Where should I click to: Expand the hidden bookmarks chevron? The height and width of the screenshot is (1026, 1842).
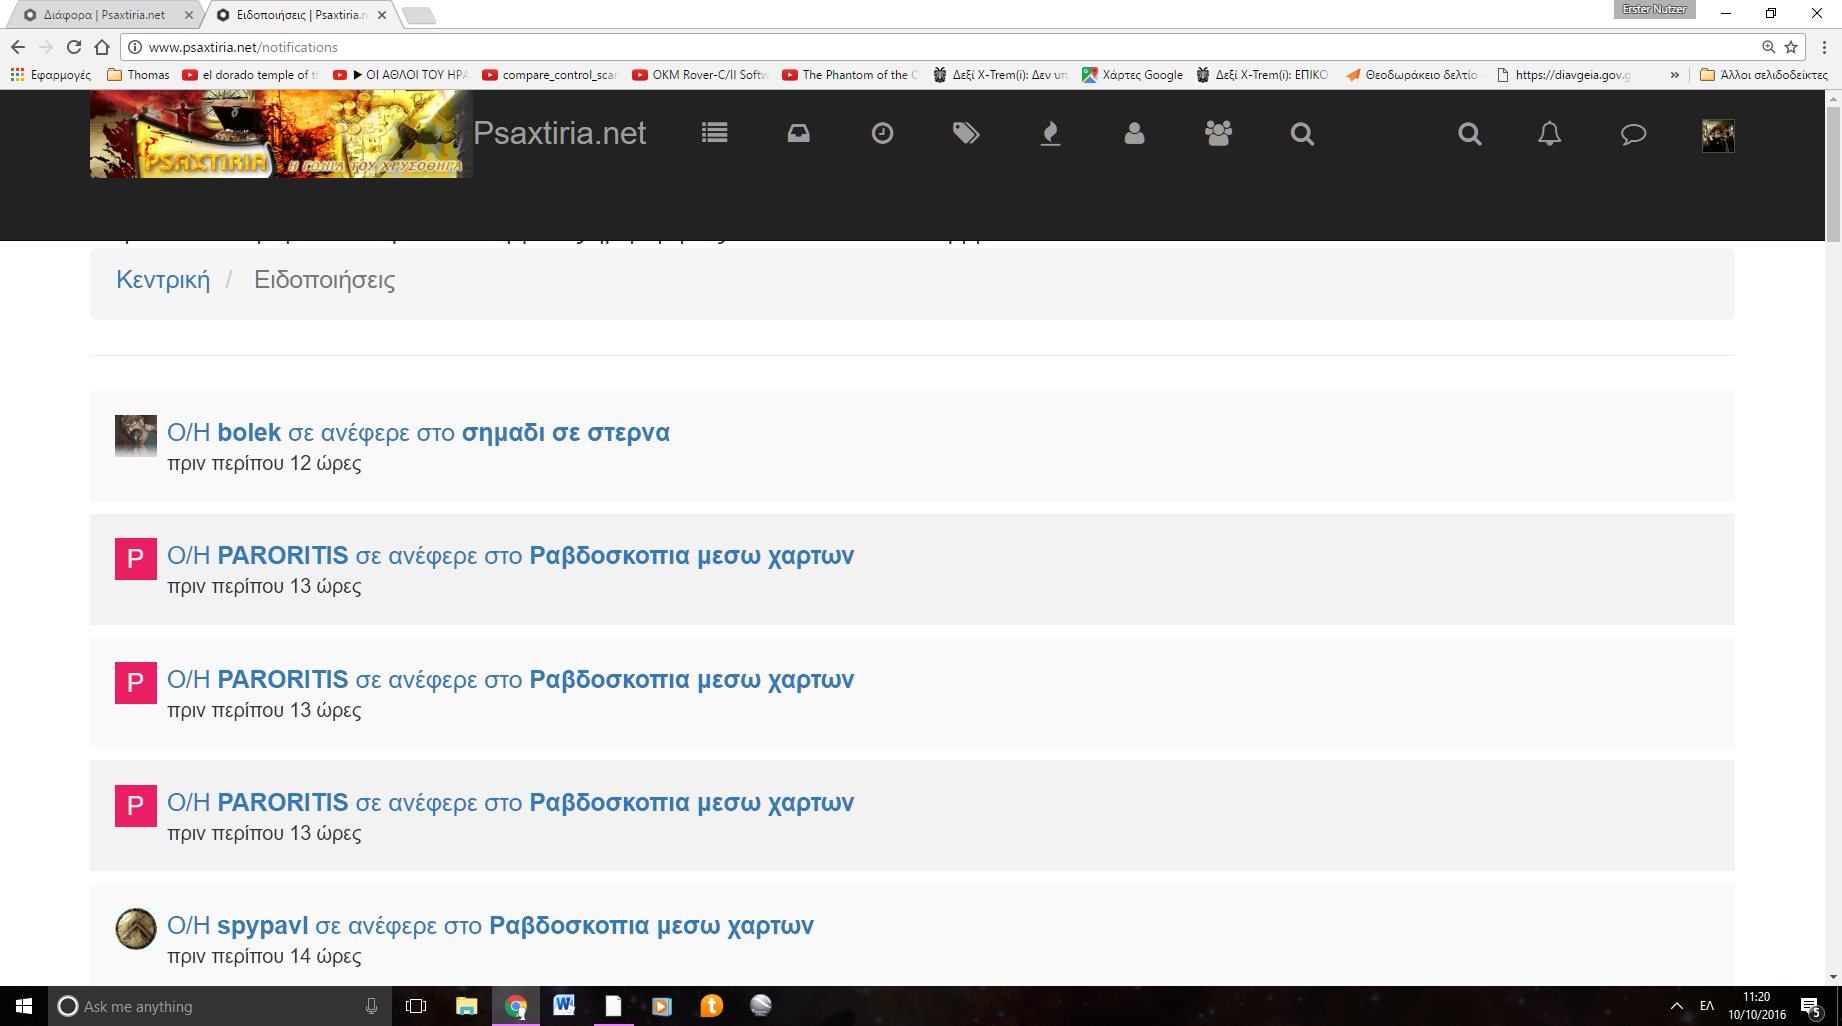pos(1675,75)
